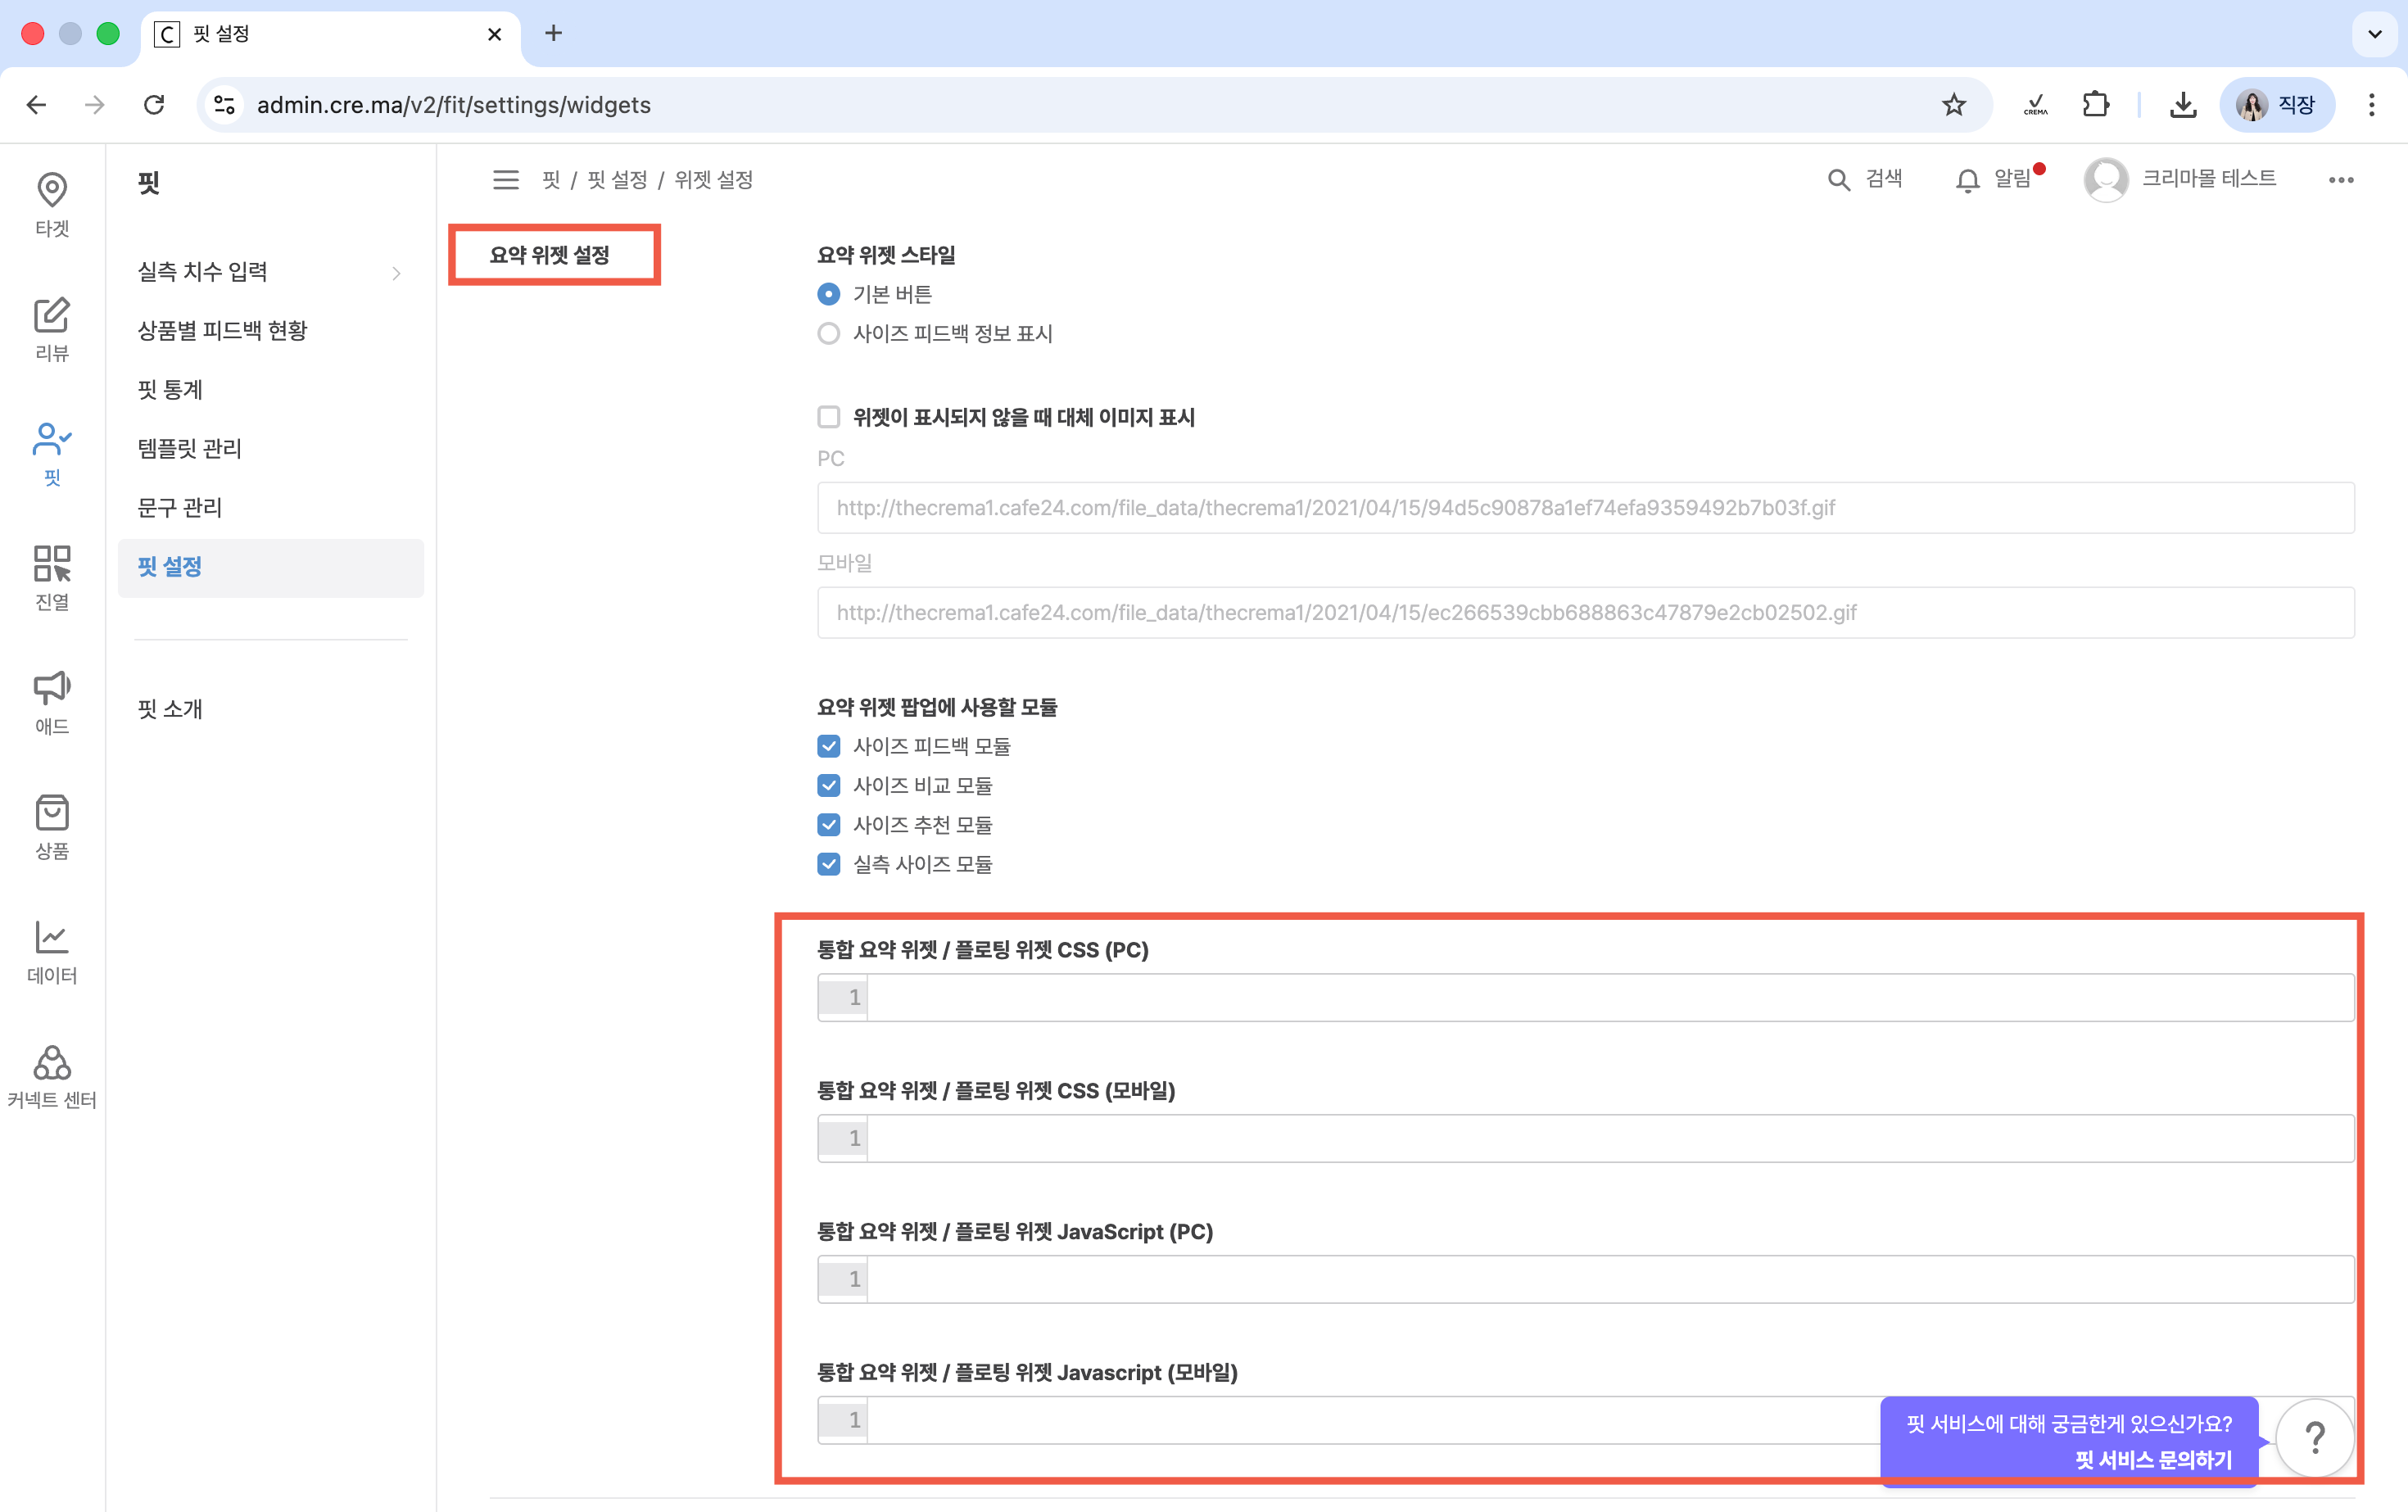Open the 데이터 section in the sidebar
This screenshot has height=1512, width=2408.
pos(52,951)
